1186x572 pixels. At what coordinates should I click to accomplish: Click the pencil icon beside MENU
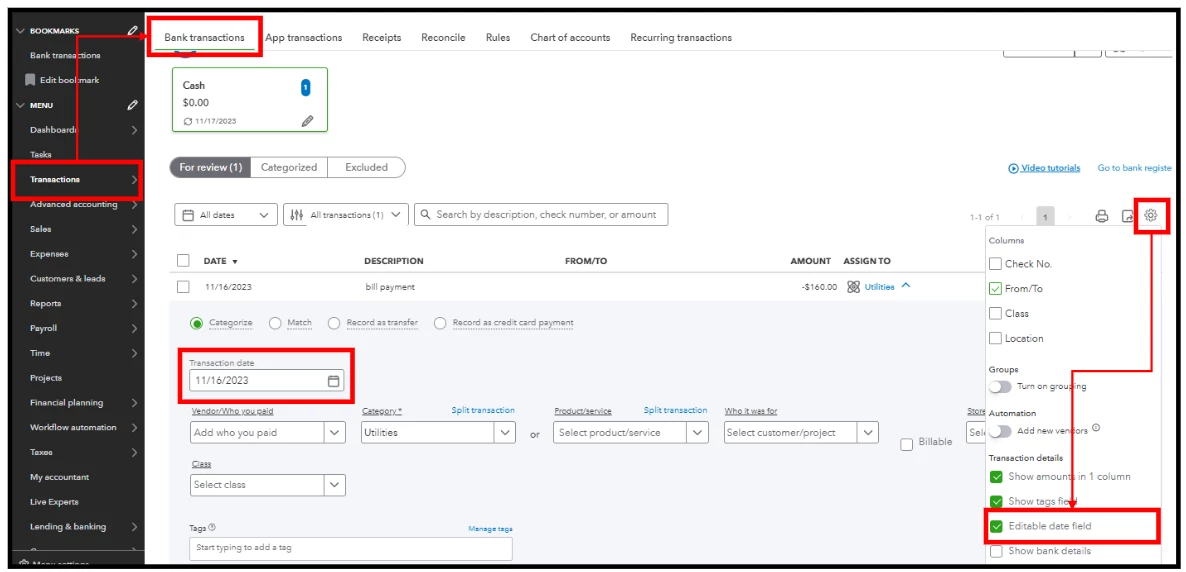pos(133,105)
